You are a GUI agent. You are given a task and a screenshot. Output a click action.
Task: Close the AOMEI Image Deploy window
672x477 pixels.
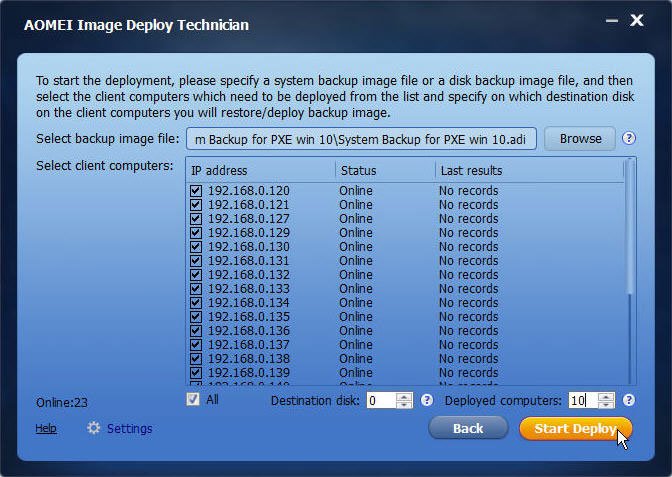(x=637, y=20)
